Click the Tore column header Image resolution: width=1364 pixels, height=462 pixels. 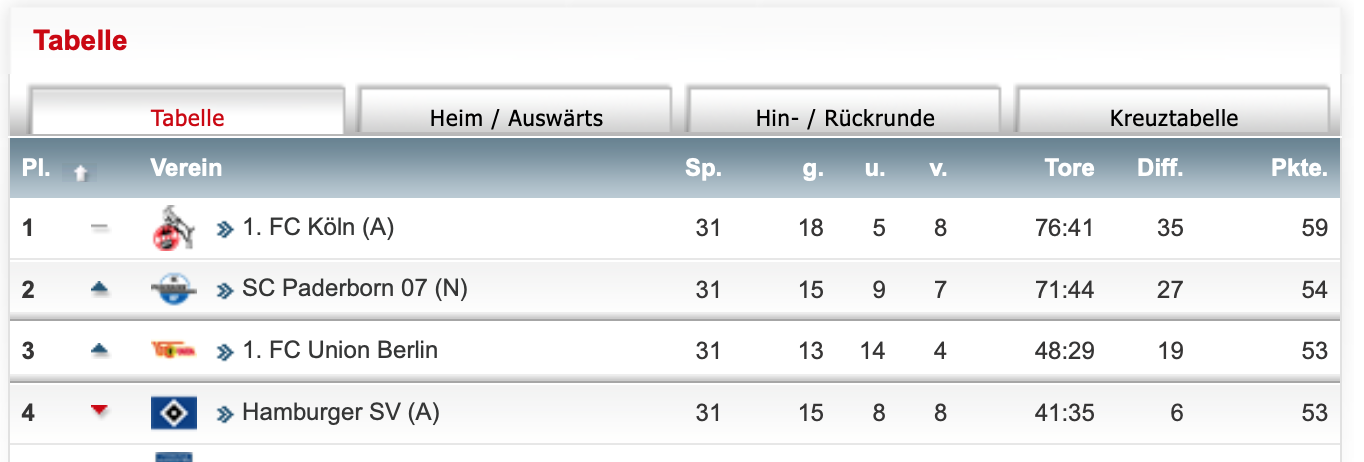[1069, 168]
